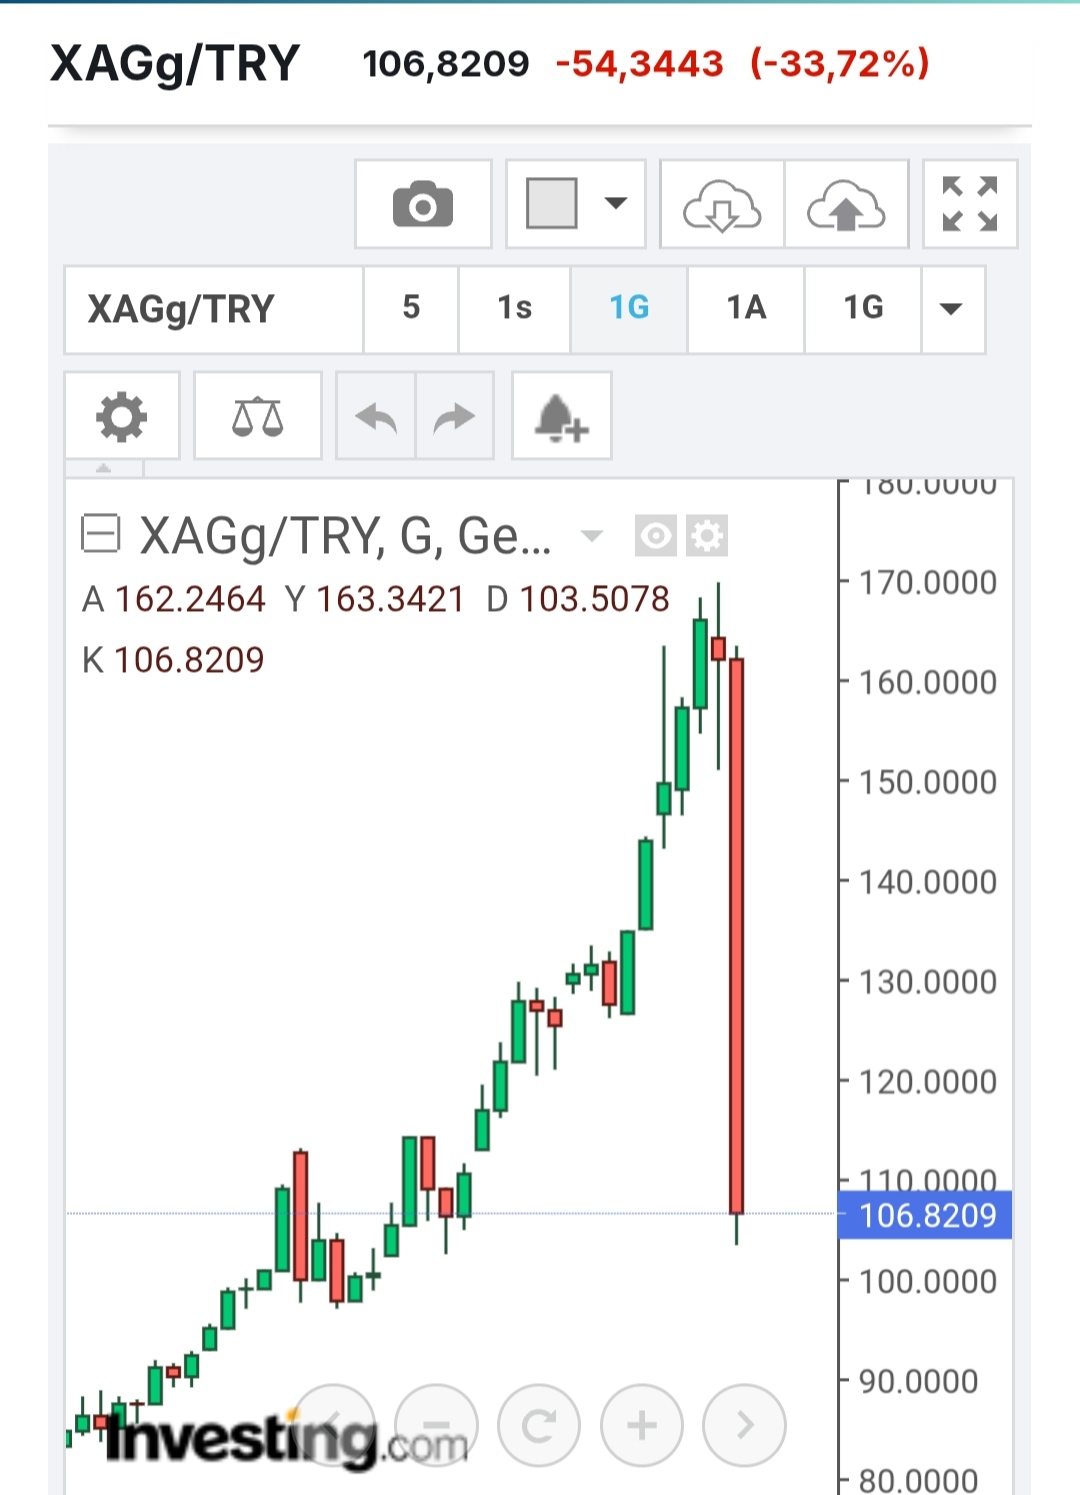This screenshot has height=1495, width=1080.
Task: Select the 5 minute interval button
Action: coord(411,309)
